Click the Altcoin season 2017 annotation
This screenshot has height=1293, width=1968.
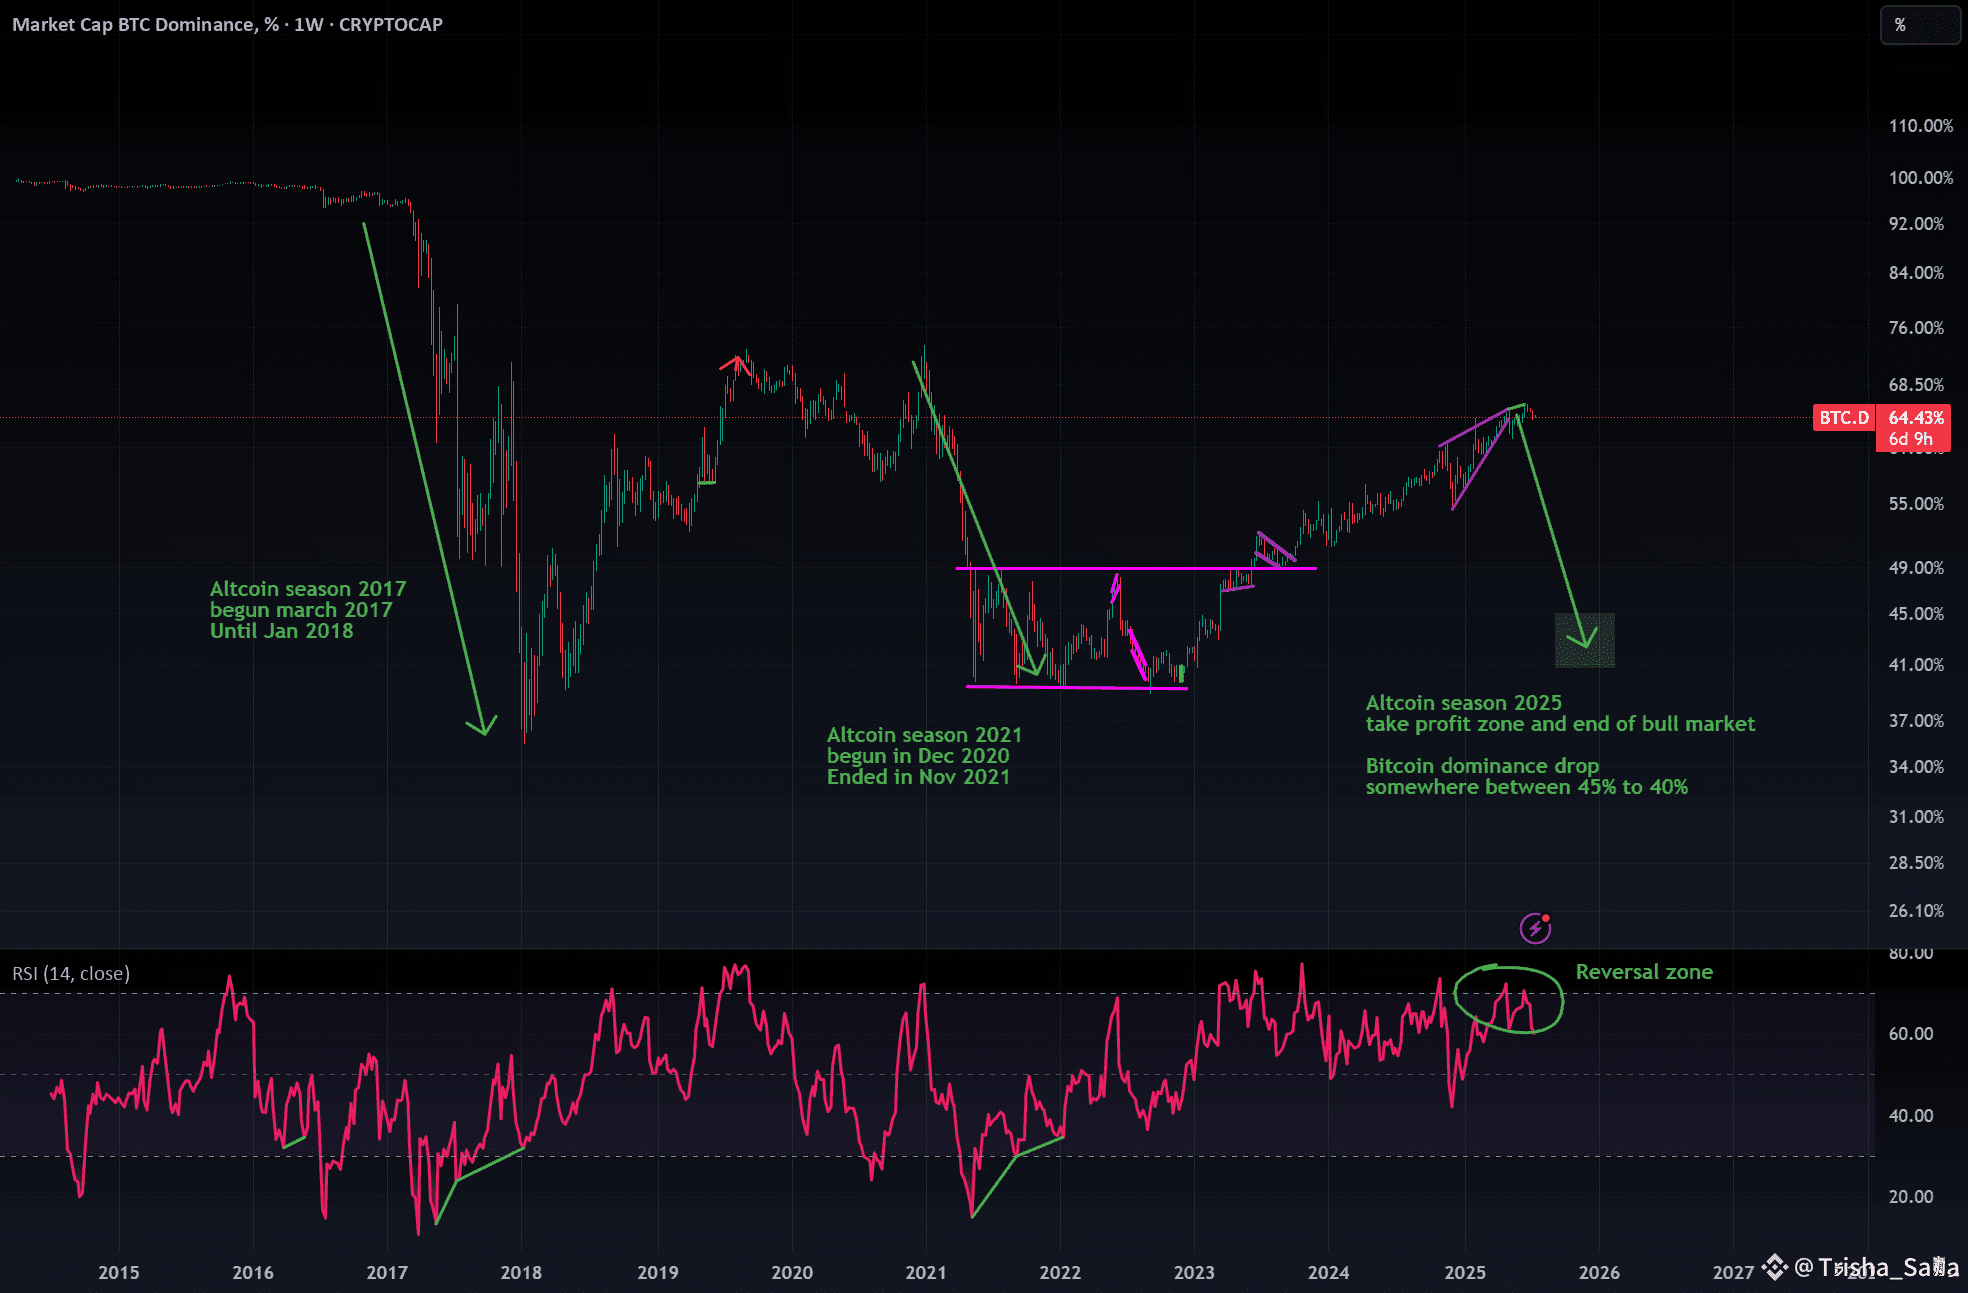pos(308,610)
